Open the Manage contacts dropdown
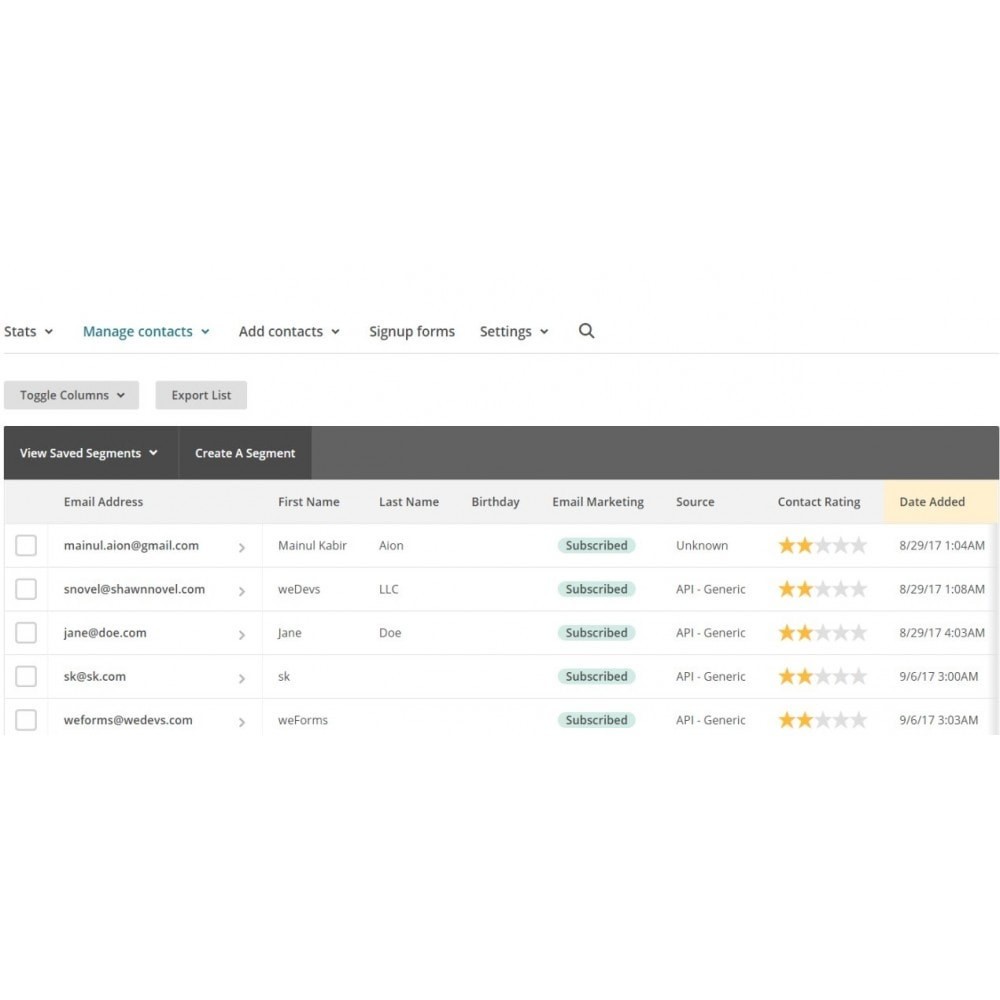Screen dimensions: 1000x1000 pyautogui.click(x=146, y=332)
